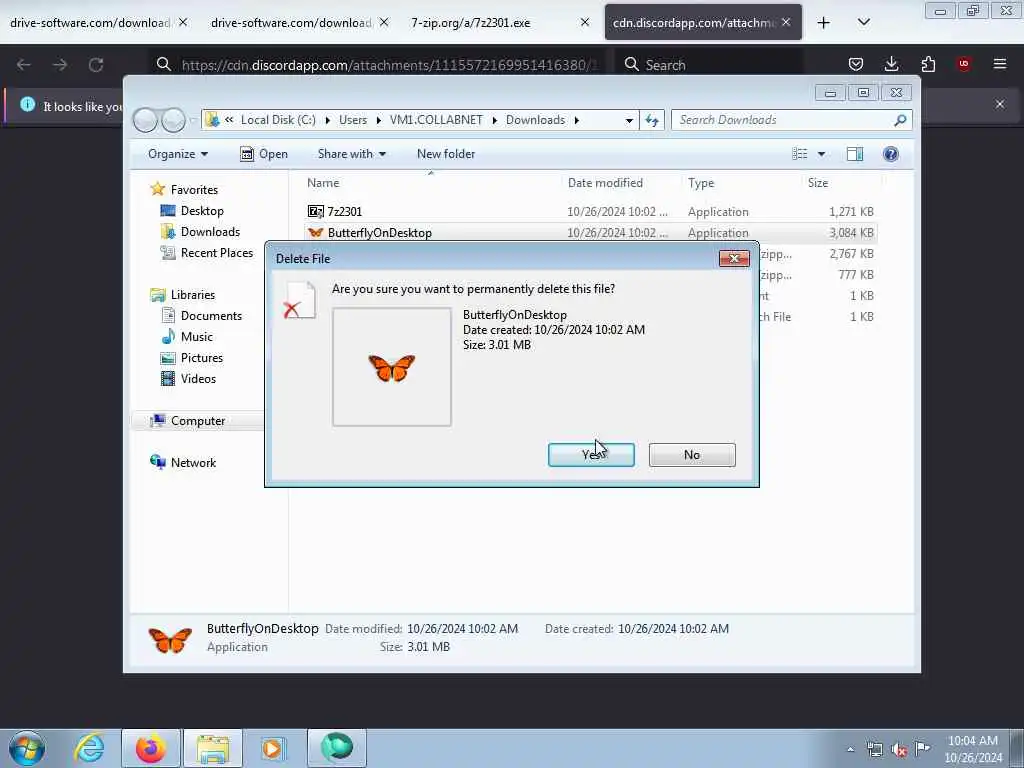Go back in Explorer
The width and height of the screenshot is (1024, 768).
click(x=145, y=120)
